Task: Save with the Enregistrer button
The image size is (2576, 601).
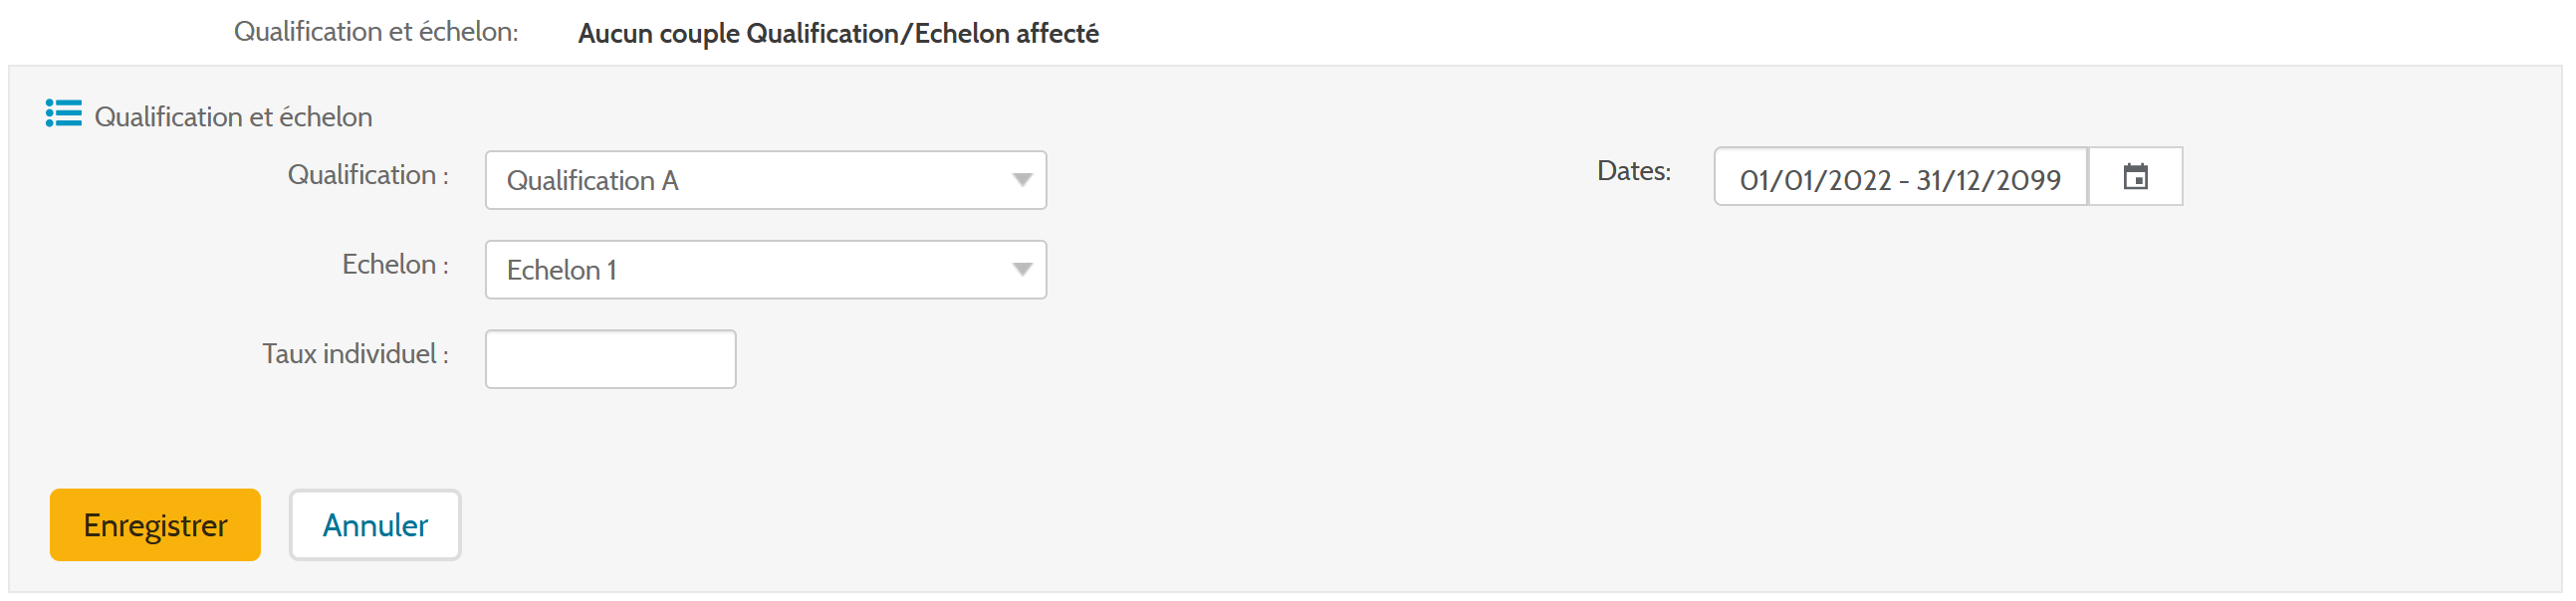Action: (x=155, y=526)
